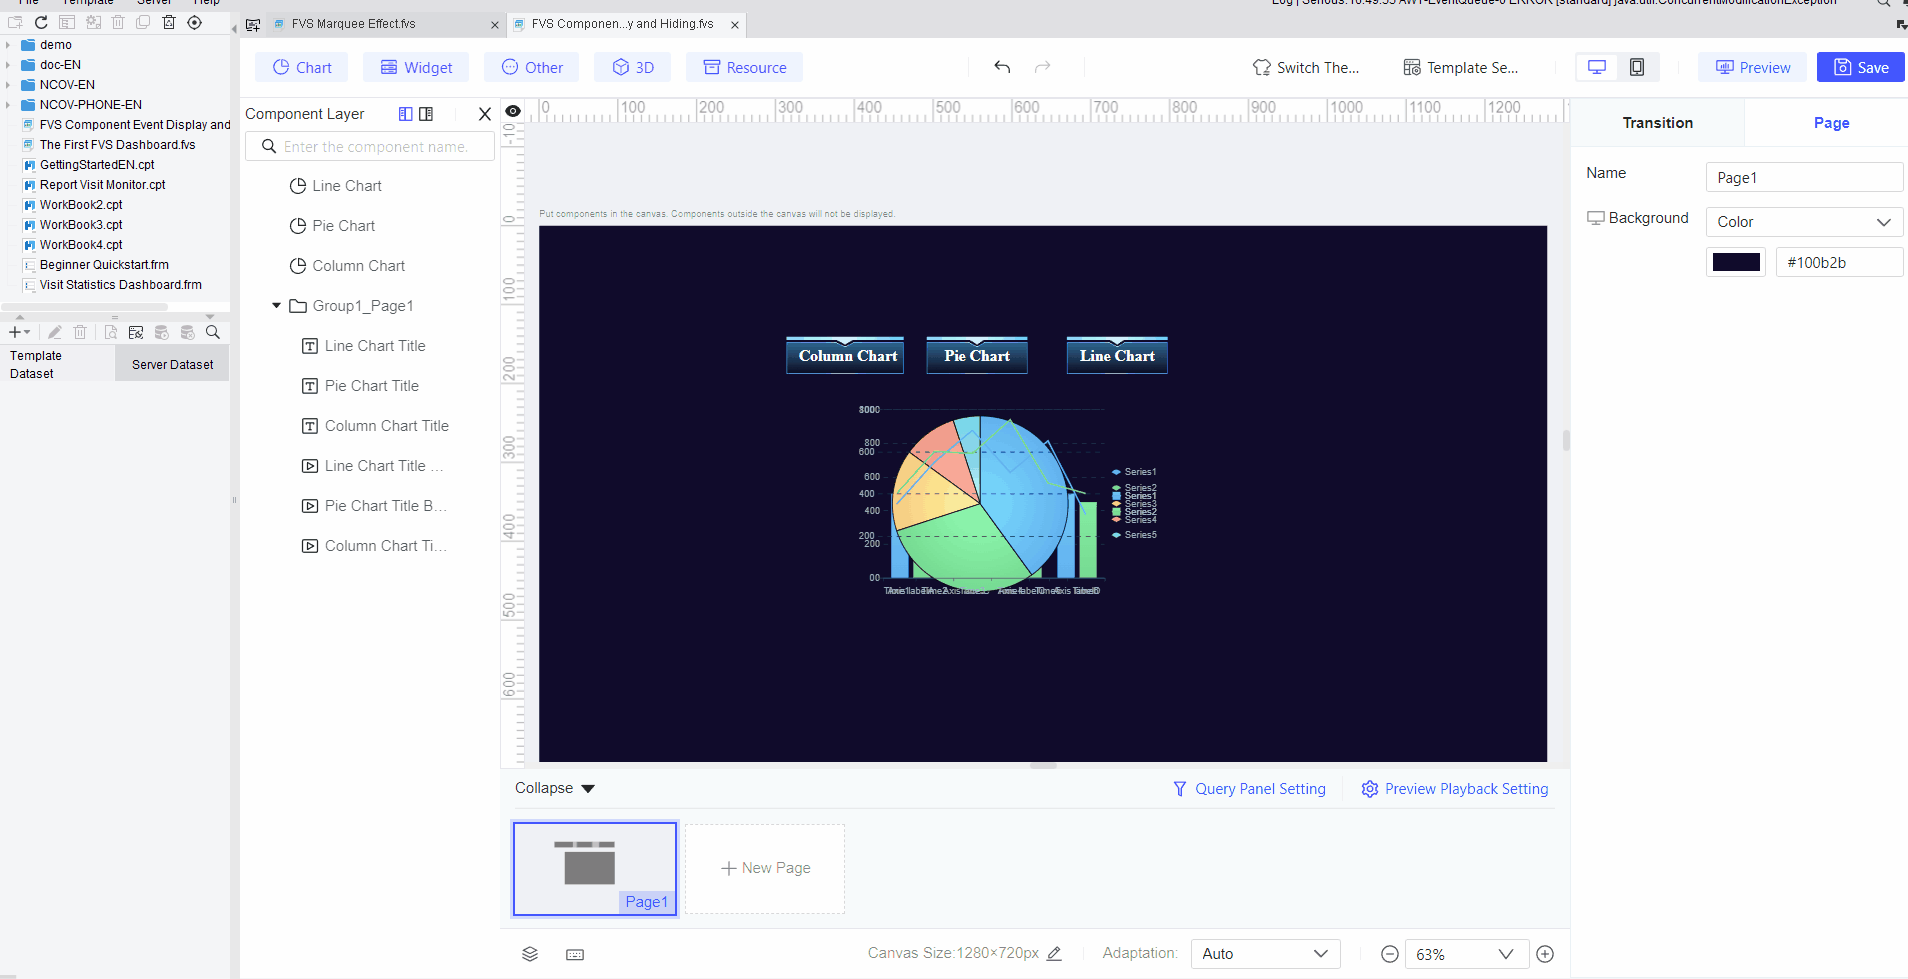
Task: Open the Chart component menu
Action: pyautogui.click(x=302, y=67)
